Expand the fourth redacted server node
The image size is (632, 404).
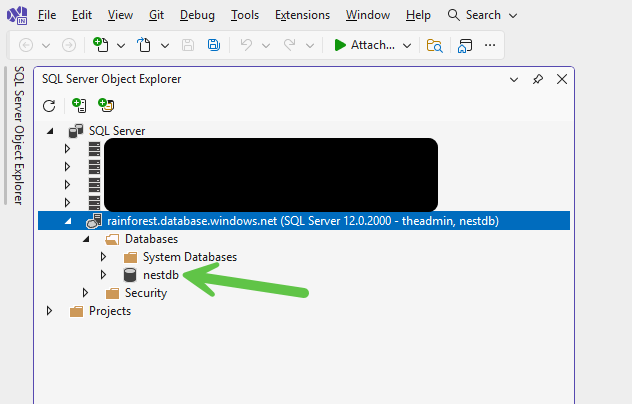click(67, 202)
